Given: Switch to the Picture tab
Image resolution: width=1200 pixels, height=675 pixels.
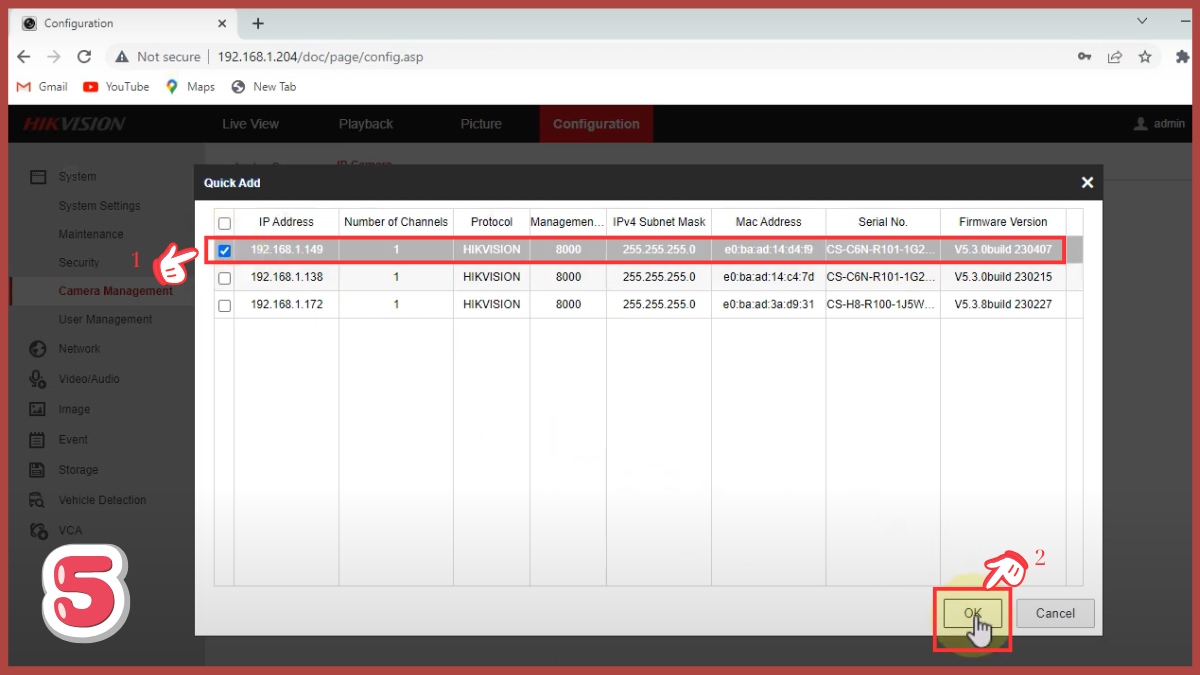Looking at the screenshot, I should pos(481,124).
